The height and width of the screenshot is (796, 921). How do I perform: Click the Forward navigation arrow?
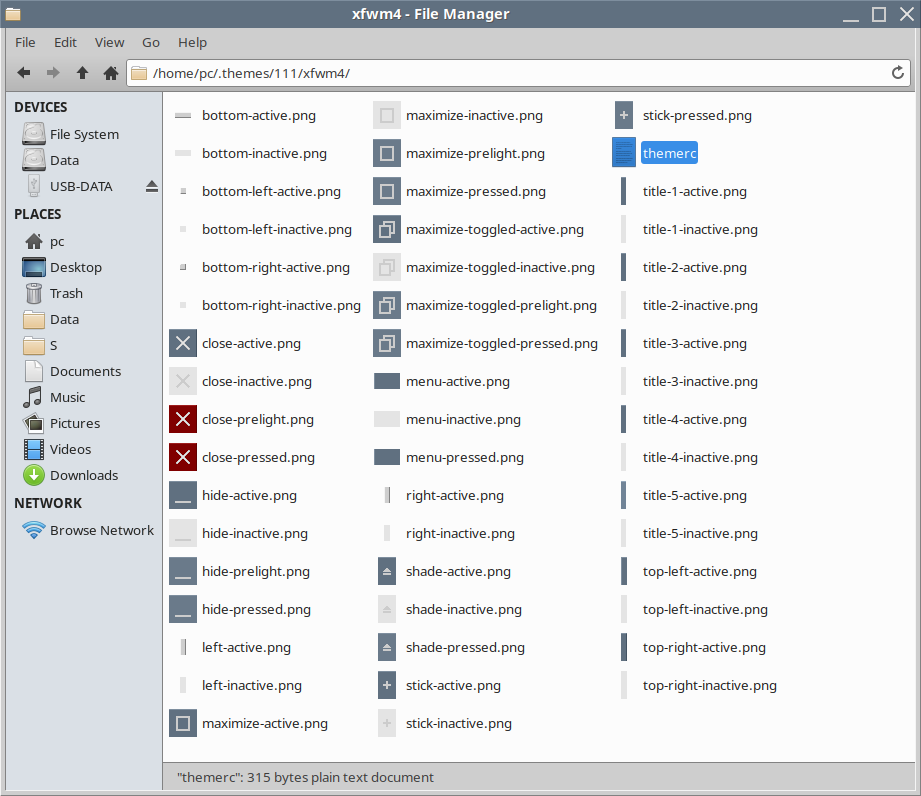(53, 73)
